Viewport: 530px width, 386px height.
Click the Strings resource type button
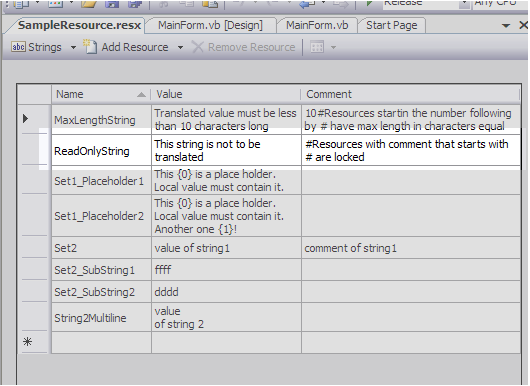click(x=37, y=47)
